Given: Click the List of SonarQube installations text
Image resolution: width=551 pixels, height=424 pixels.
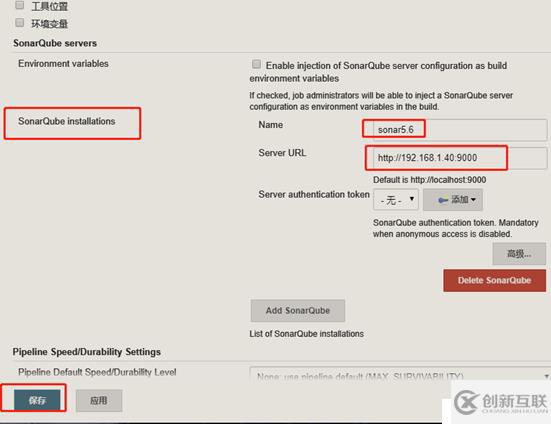Looking at the screenshot, I should (306, 334).
